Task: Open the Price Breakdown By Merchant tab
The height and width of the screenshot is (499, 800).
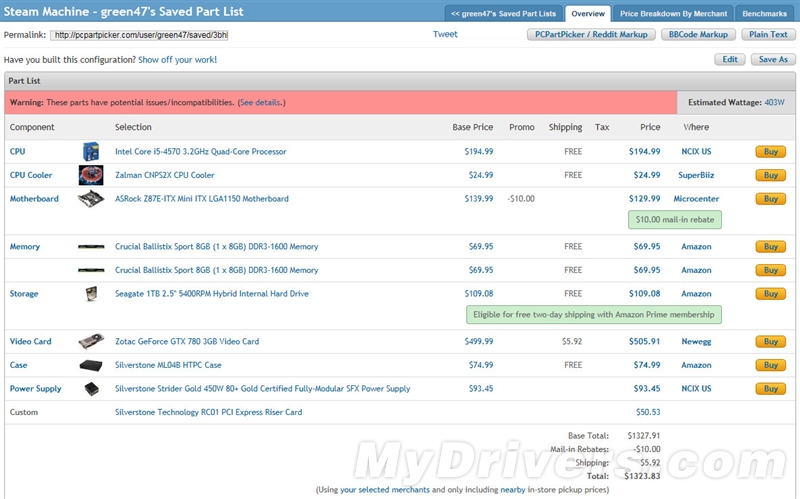Action: (673, 14)
